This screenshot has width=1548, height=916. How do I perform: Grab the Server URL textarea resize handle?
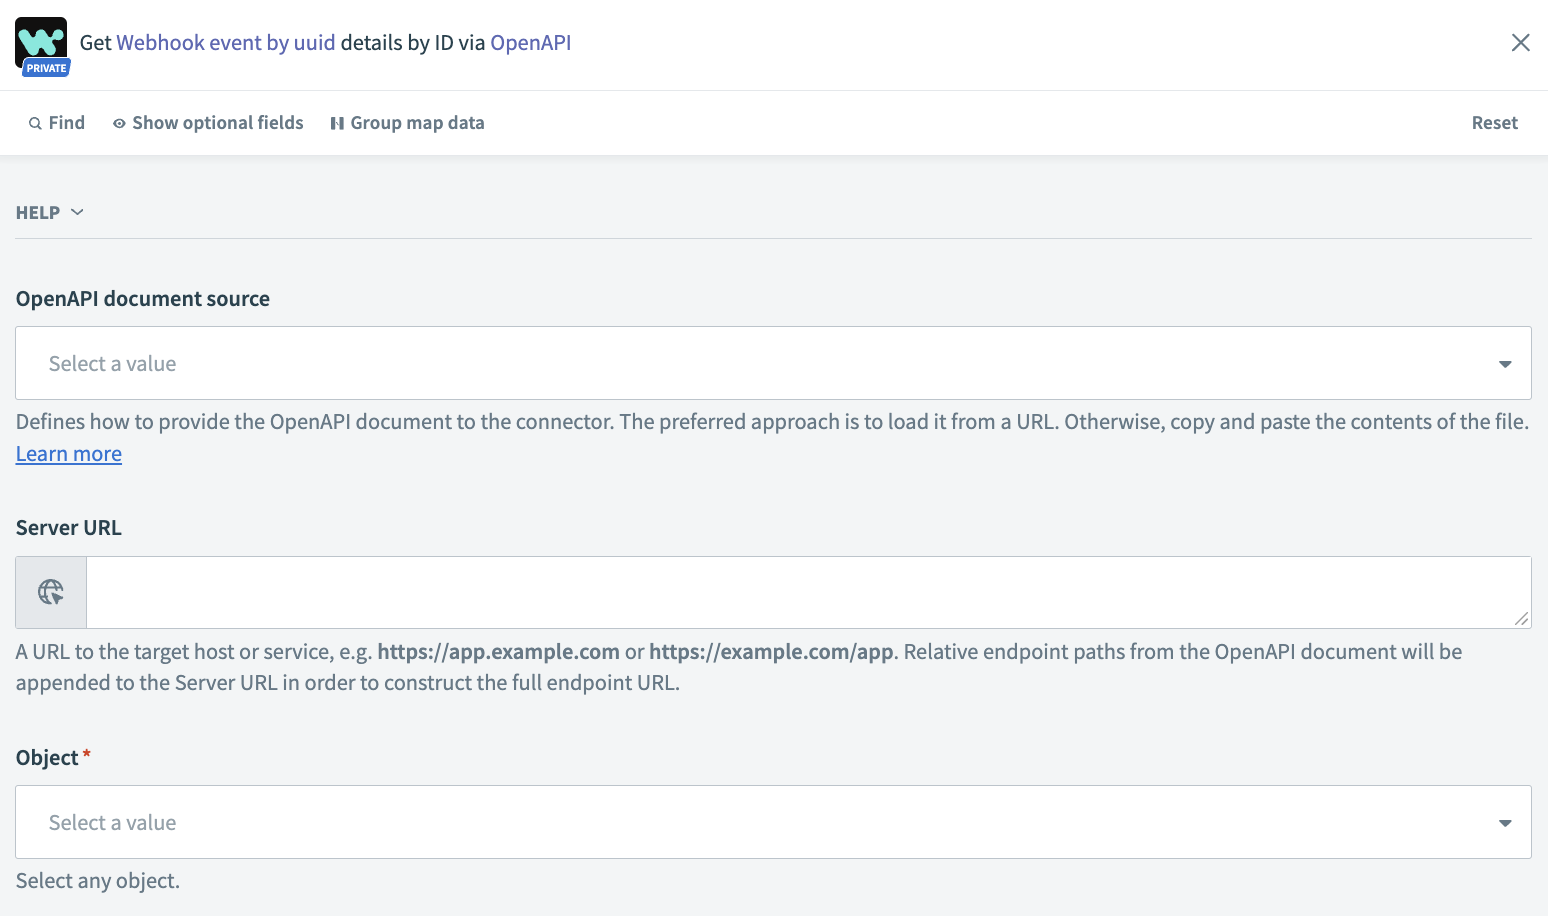[1521, 619]
